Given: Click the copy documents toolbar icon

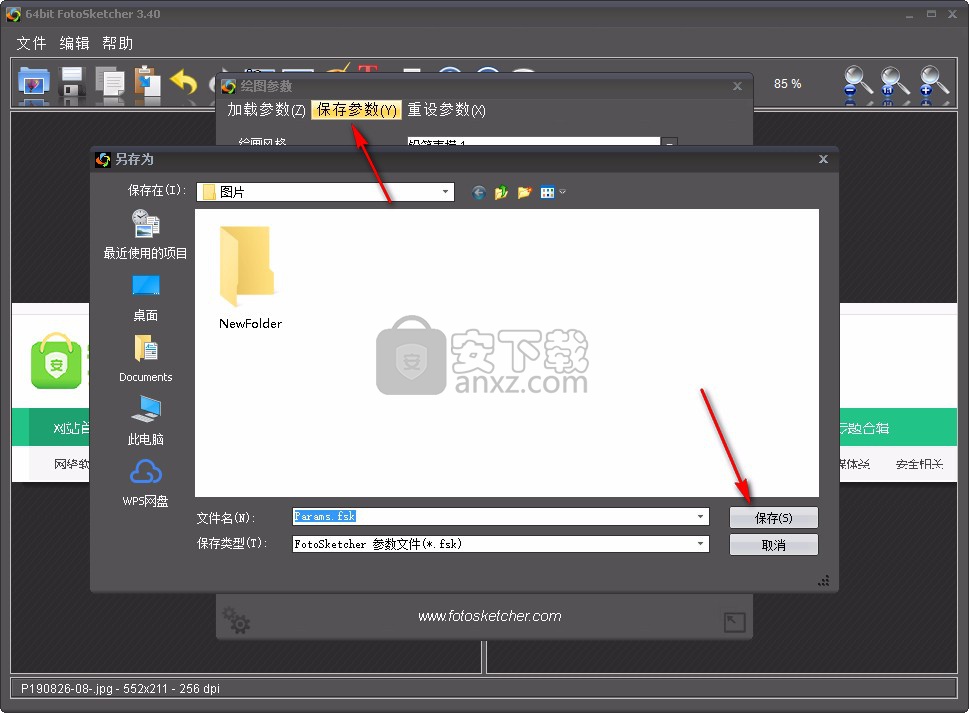Looking at the screenshot, I should (110, 84).
